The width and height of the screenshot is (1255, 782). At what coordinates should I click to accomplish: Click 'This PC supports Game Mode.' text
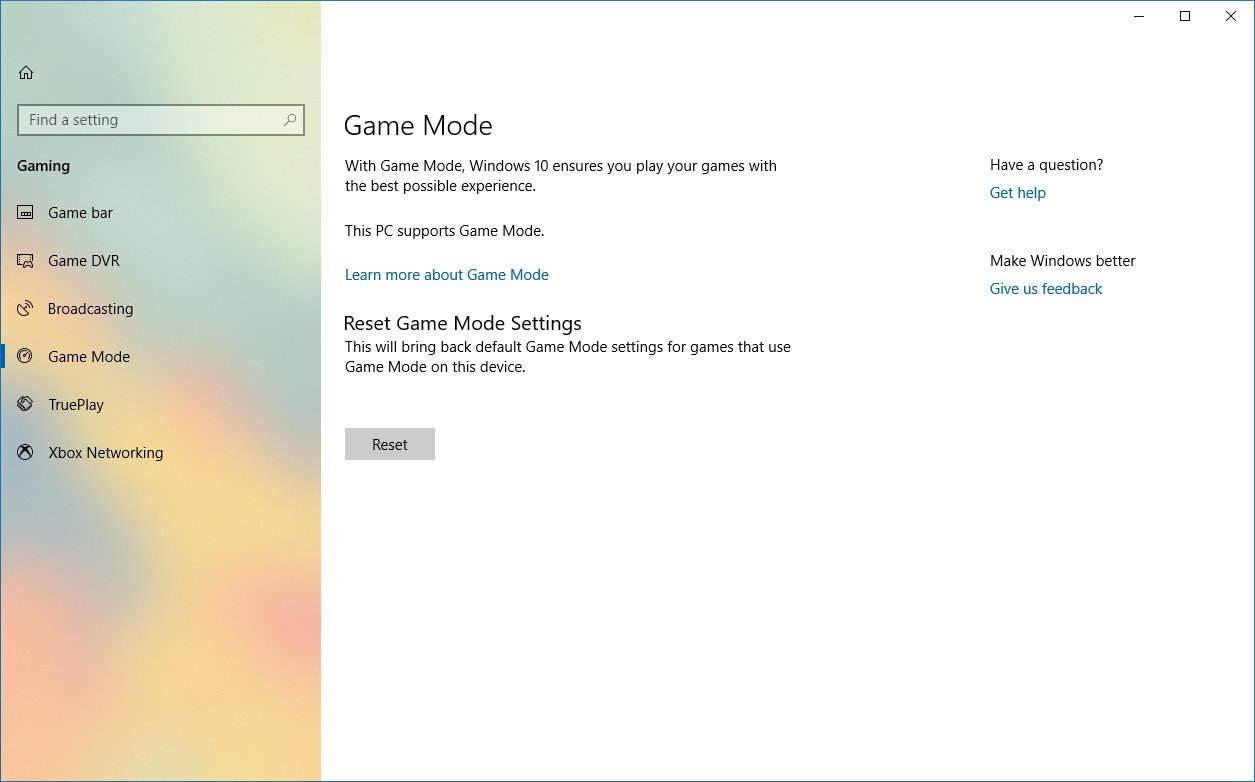pyautogui.click(x=445, y=231)
